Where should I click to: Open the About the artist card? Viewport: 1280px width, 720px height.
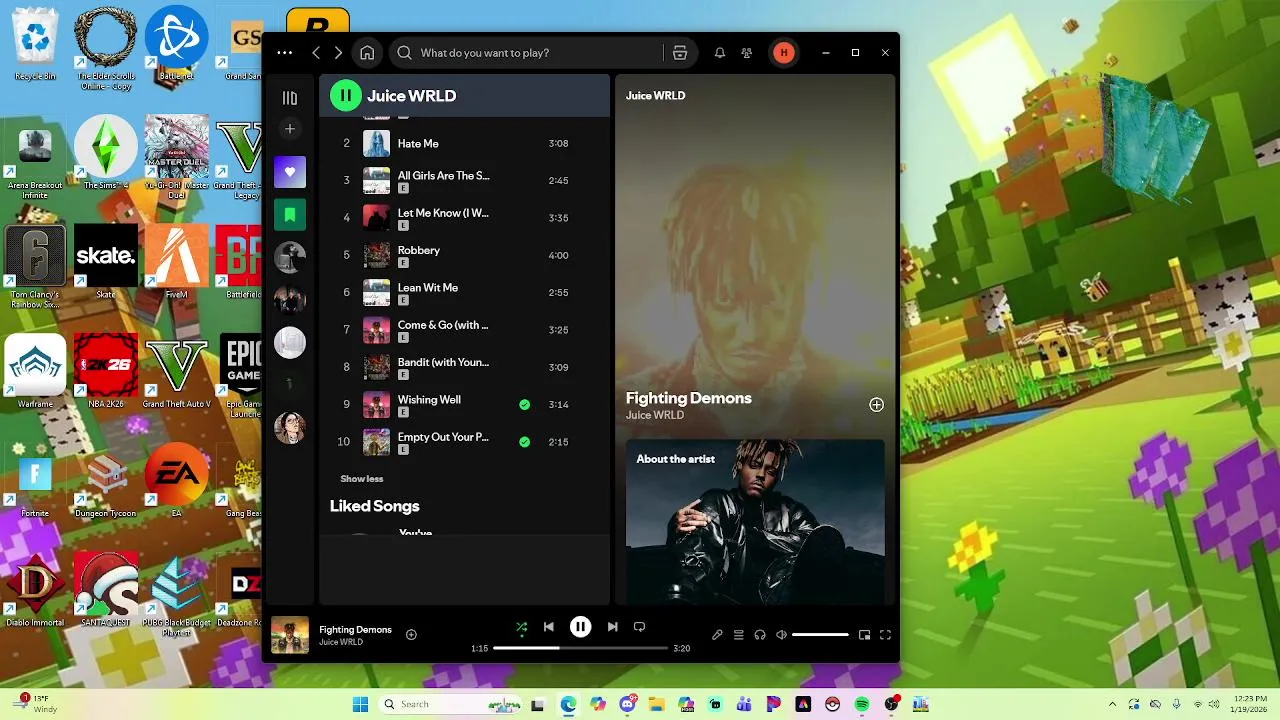click(x=755, y=522)
